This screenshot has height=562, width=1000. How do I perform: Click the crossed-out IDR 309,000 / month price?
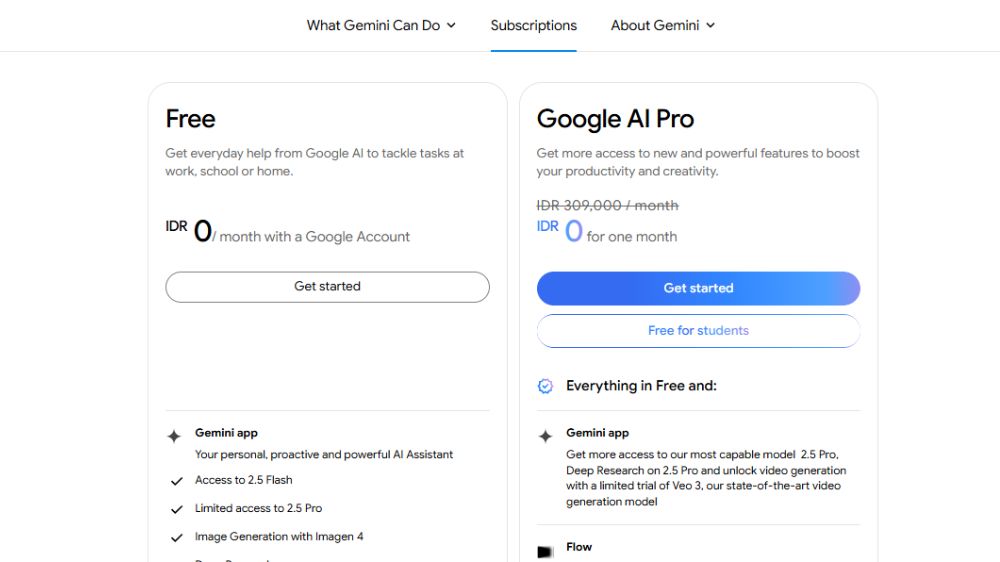tap(607, 205)
